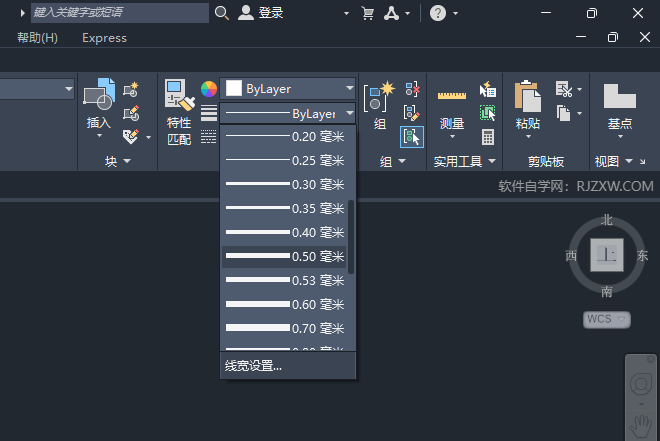Click the ViewCube 上 top face
The width and height of the screenshot is (660, 441).
pyautogui.click(x=607, y=255)
